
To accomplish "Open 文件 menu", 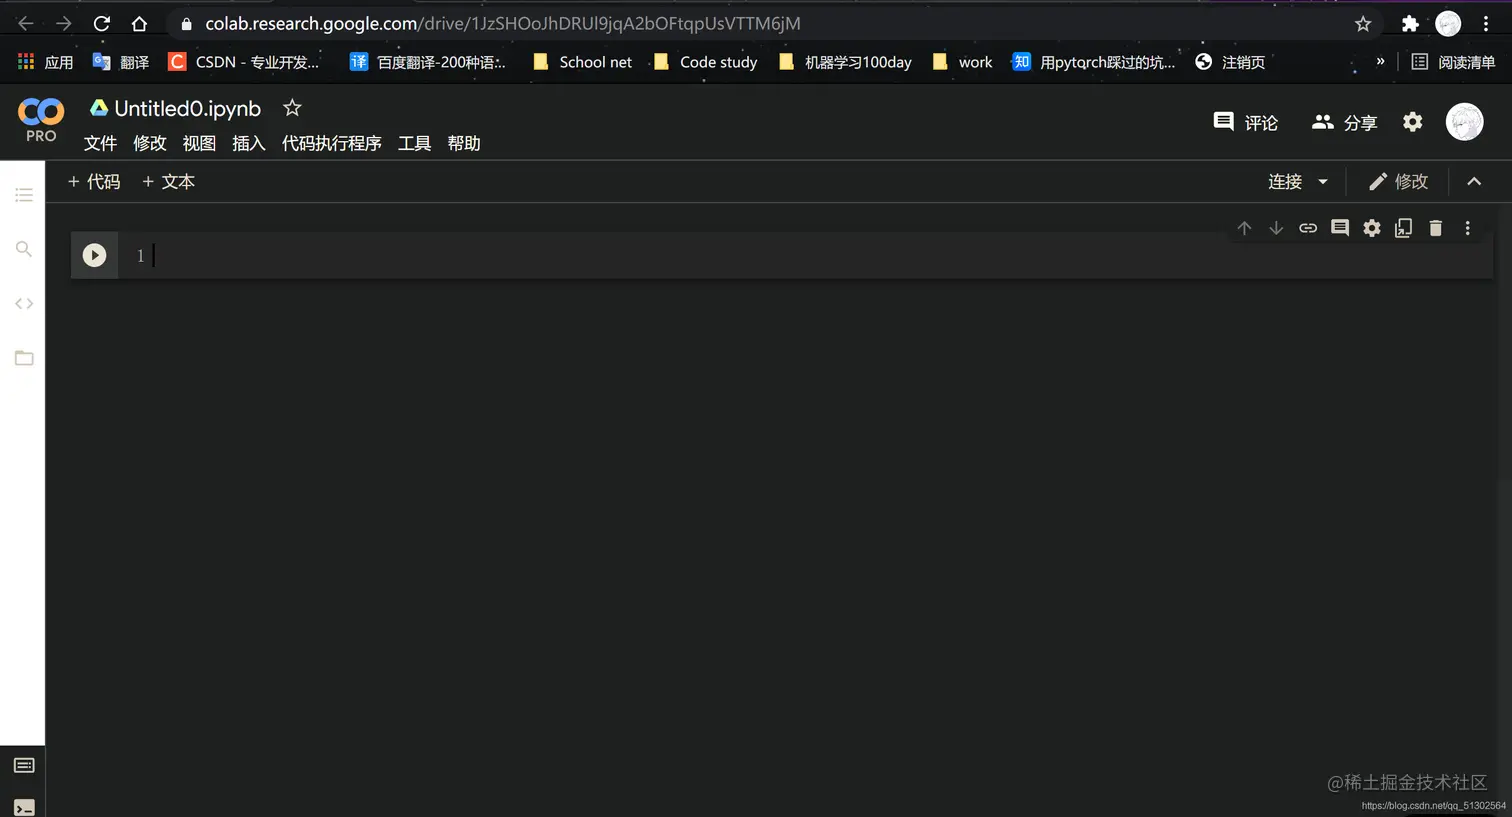I will 100,143.
